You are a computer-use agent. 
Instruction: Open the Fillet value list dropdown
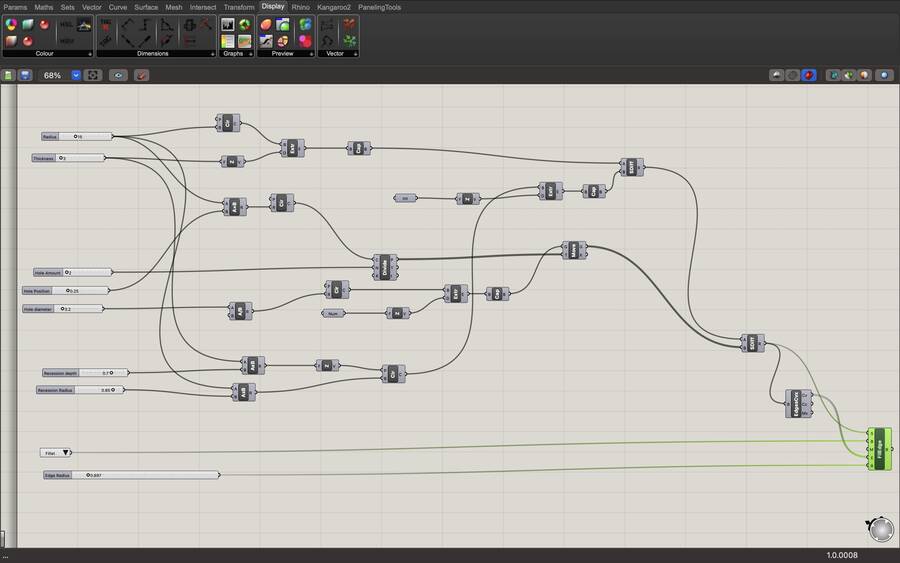66,453
